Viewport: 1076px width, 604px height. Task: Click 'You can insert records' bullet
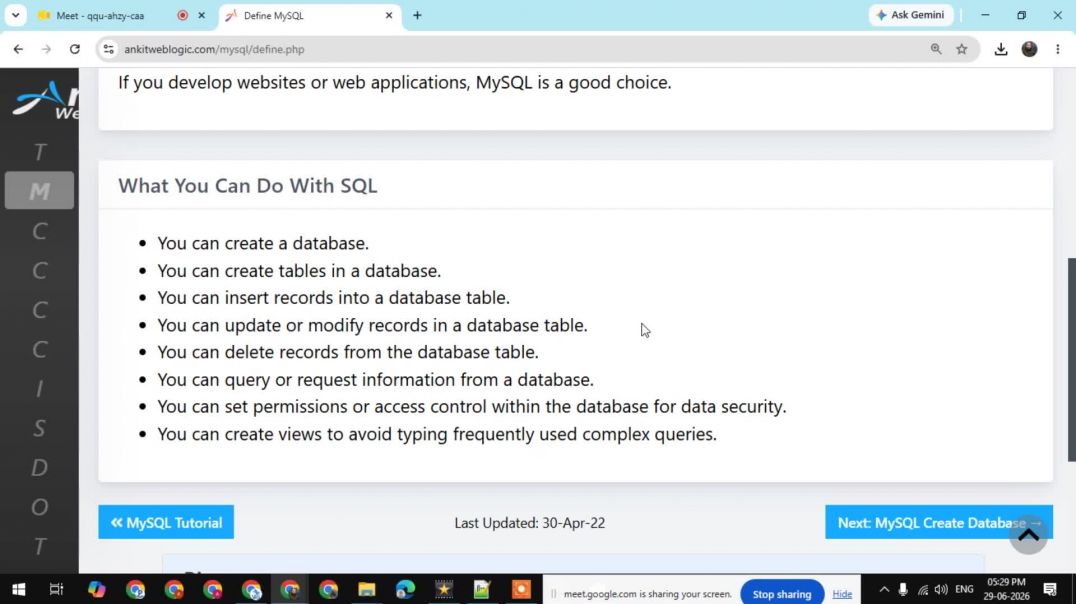pyautogui.click(x=334, y=298)
